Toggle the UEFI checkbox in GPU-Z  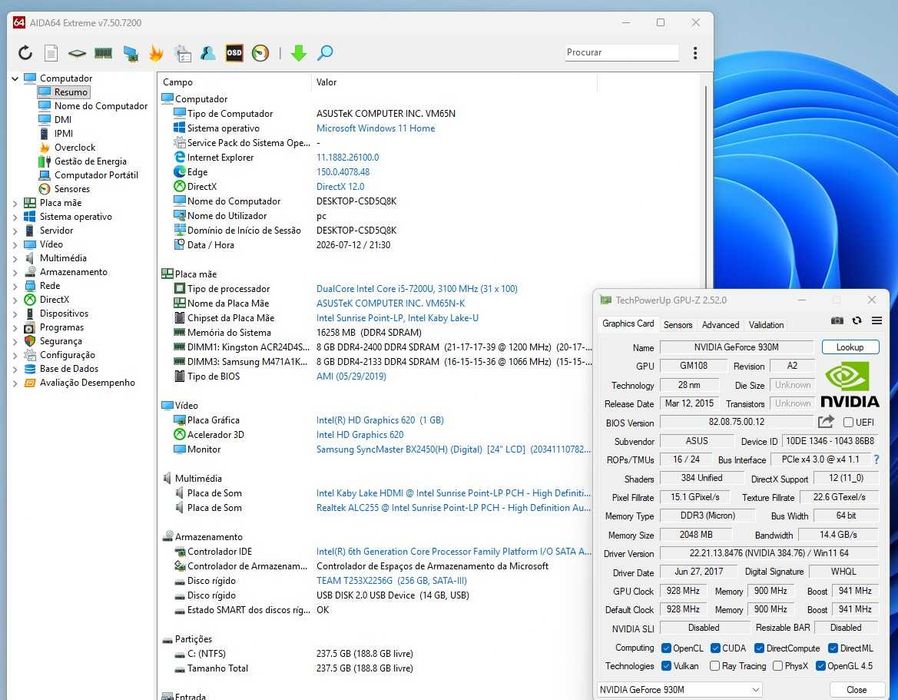848,422
